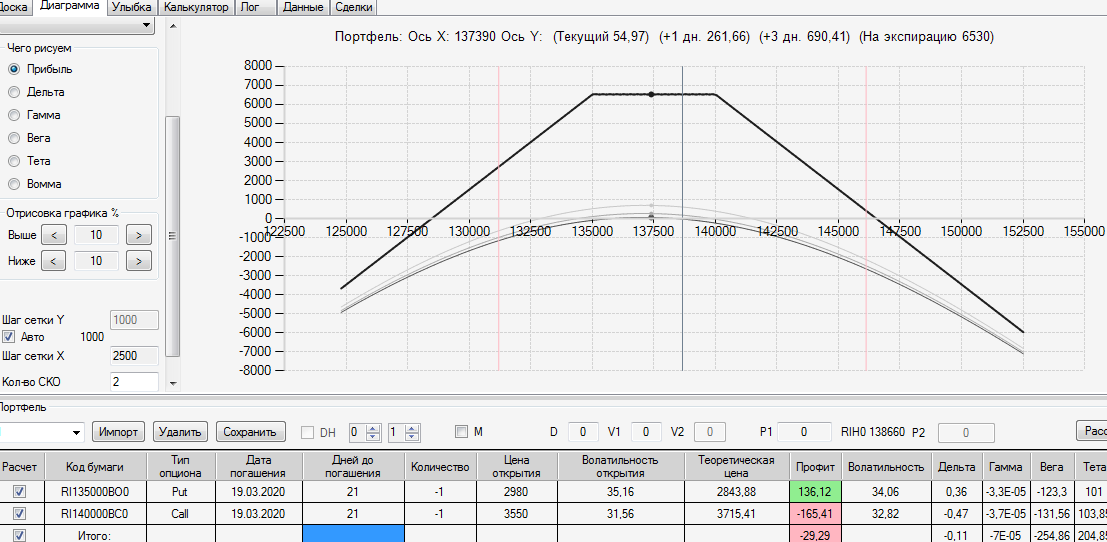Select the Вомма radio button

pos(13,183)
